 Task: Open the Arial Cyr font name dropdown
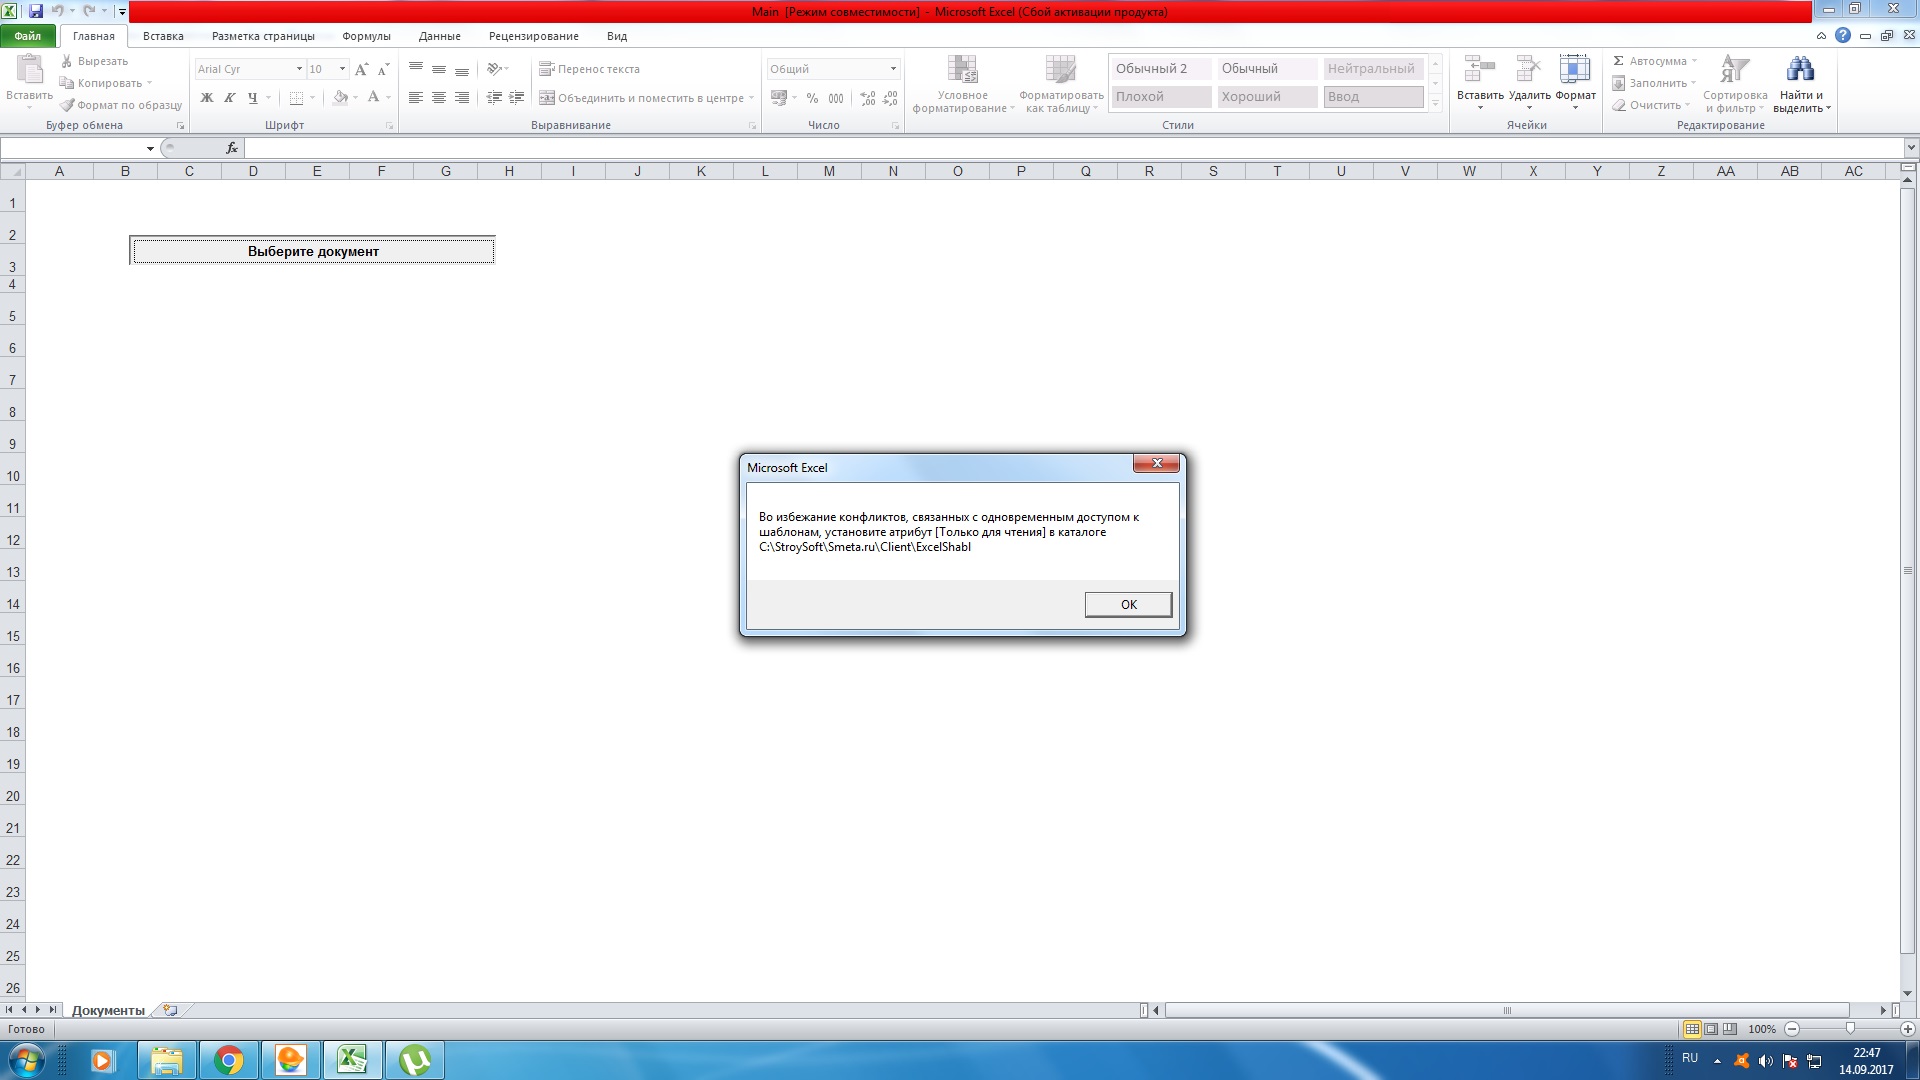299,69
